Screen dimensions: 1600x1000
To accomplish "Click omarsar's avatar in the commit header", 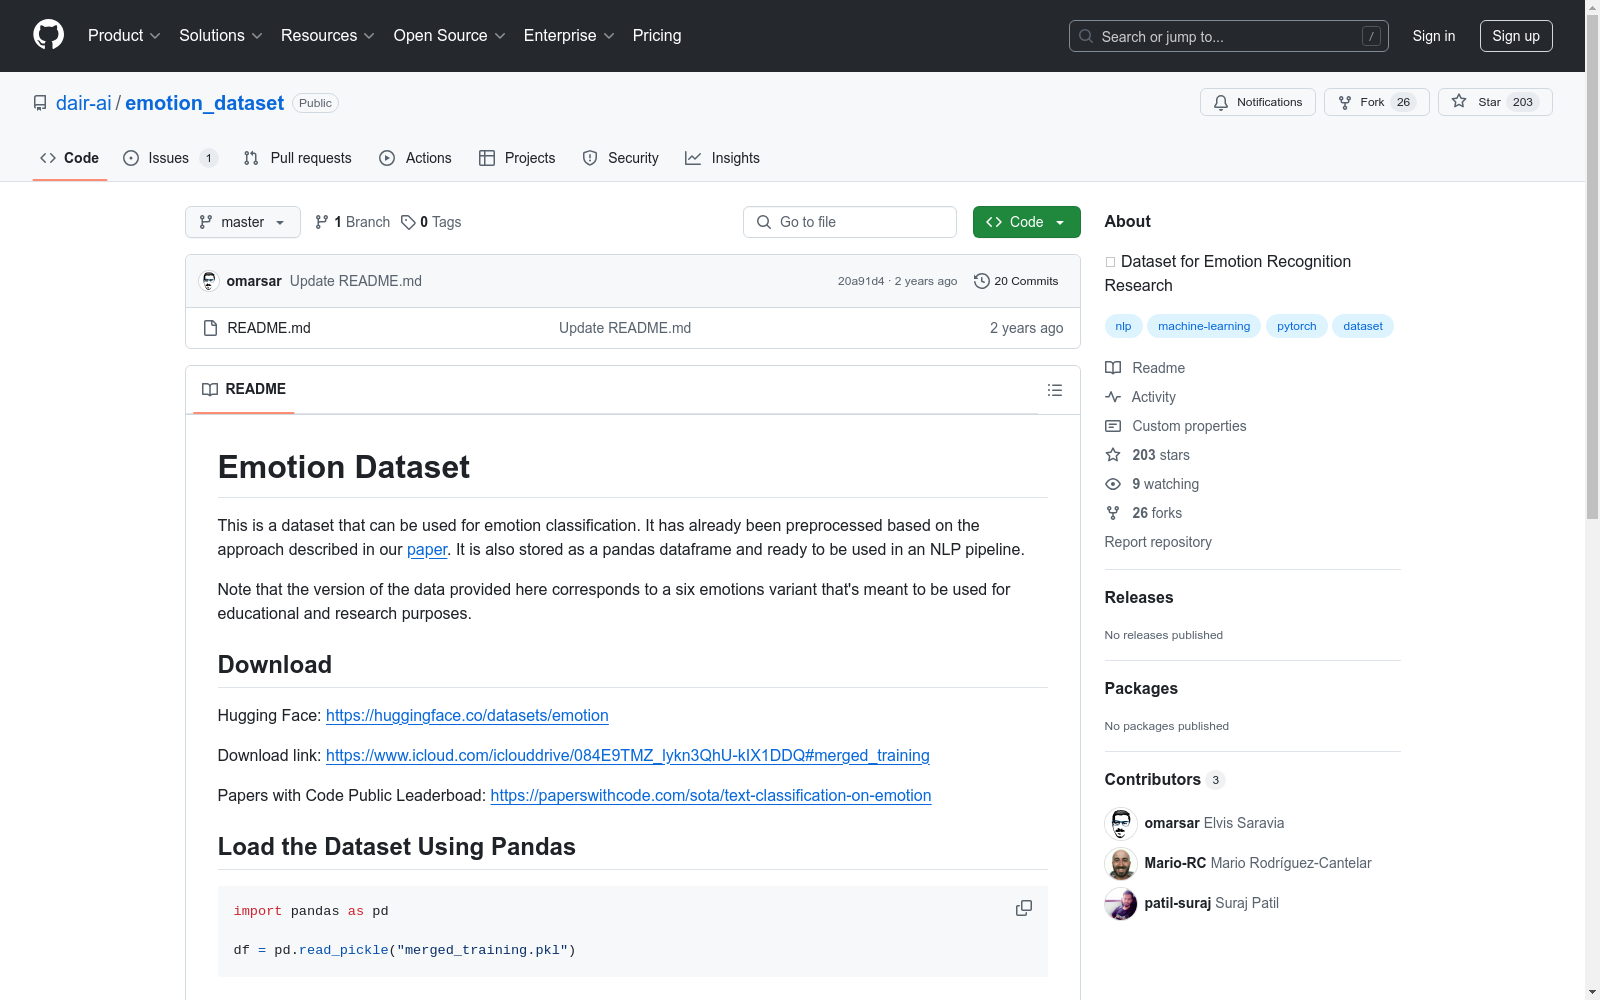I will pos(209,281).
